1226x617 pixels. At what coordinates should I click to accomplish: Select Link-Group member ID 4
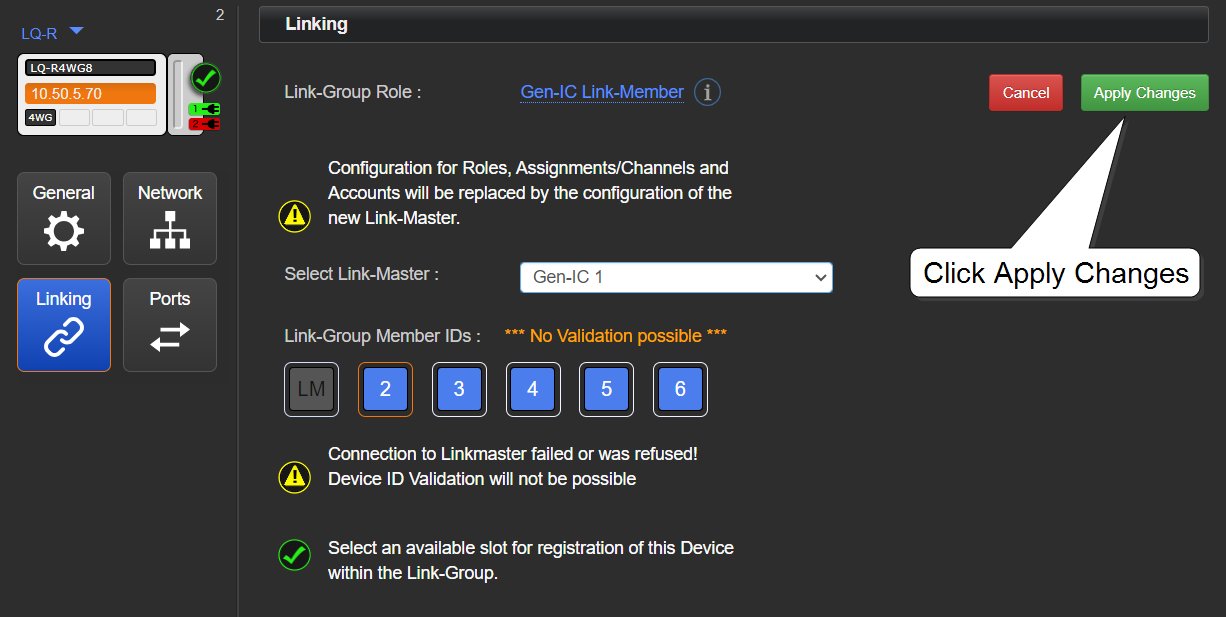[533, 390]
